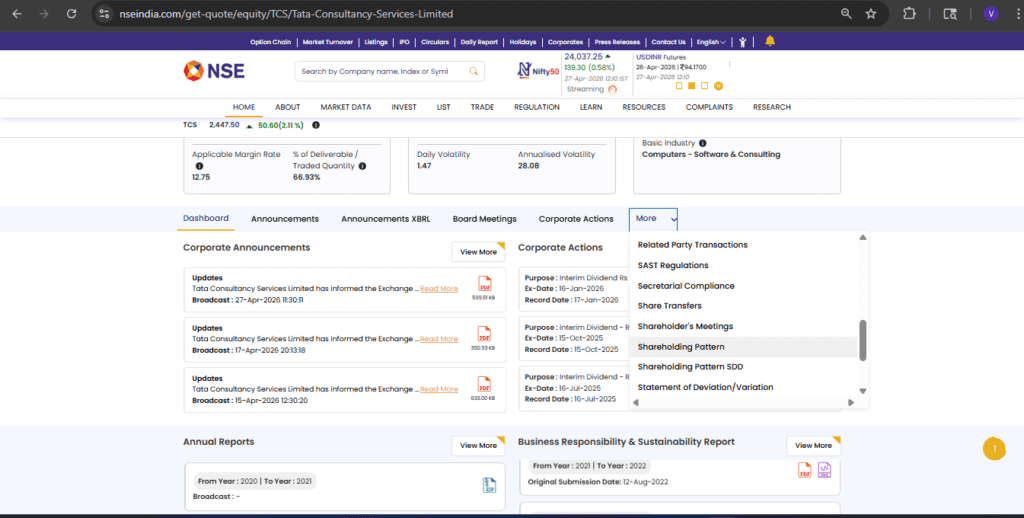
Task: Click info icon under Applicable Margin Rate
Action: 199,166
